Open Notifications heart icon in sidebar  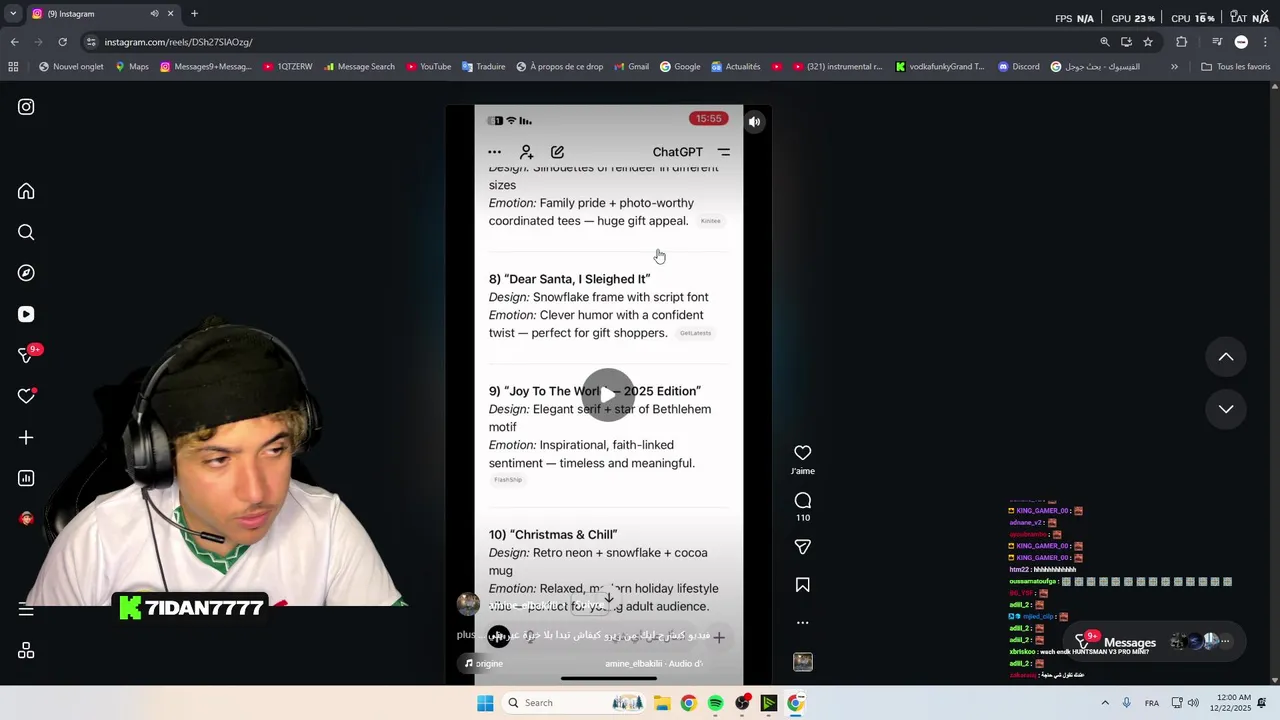26,396
